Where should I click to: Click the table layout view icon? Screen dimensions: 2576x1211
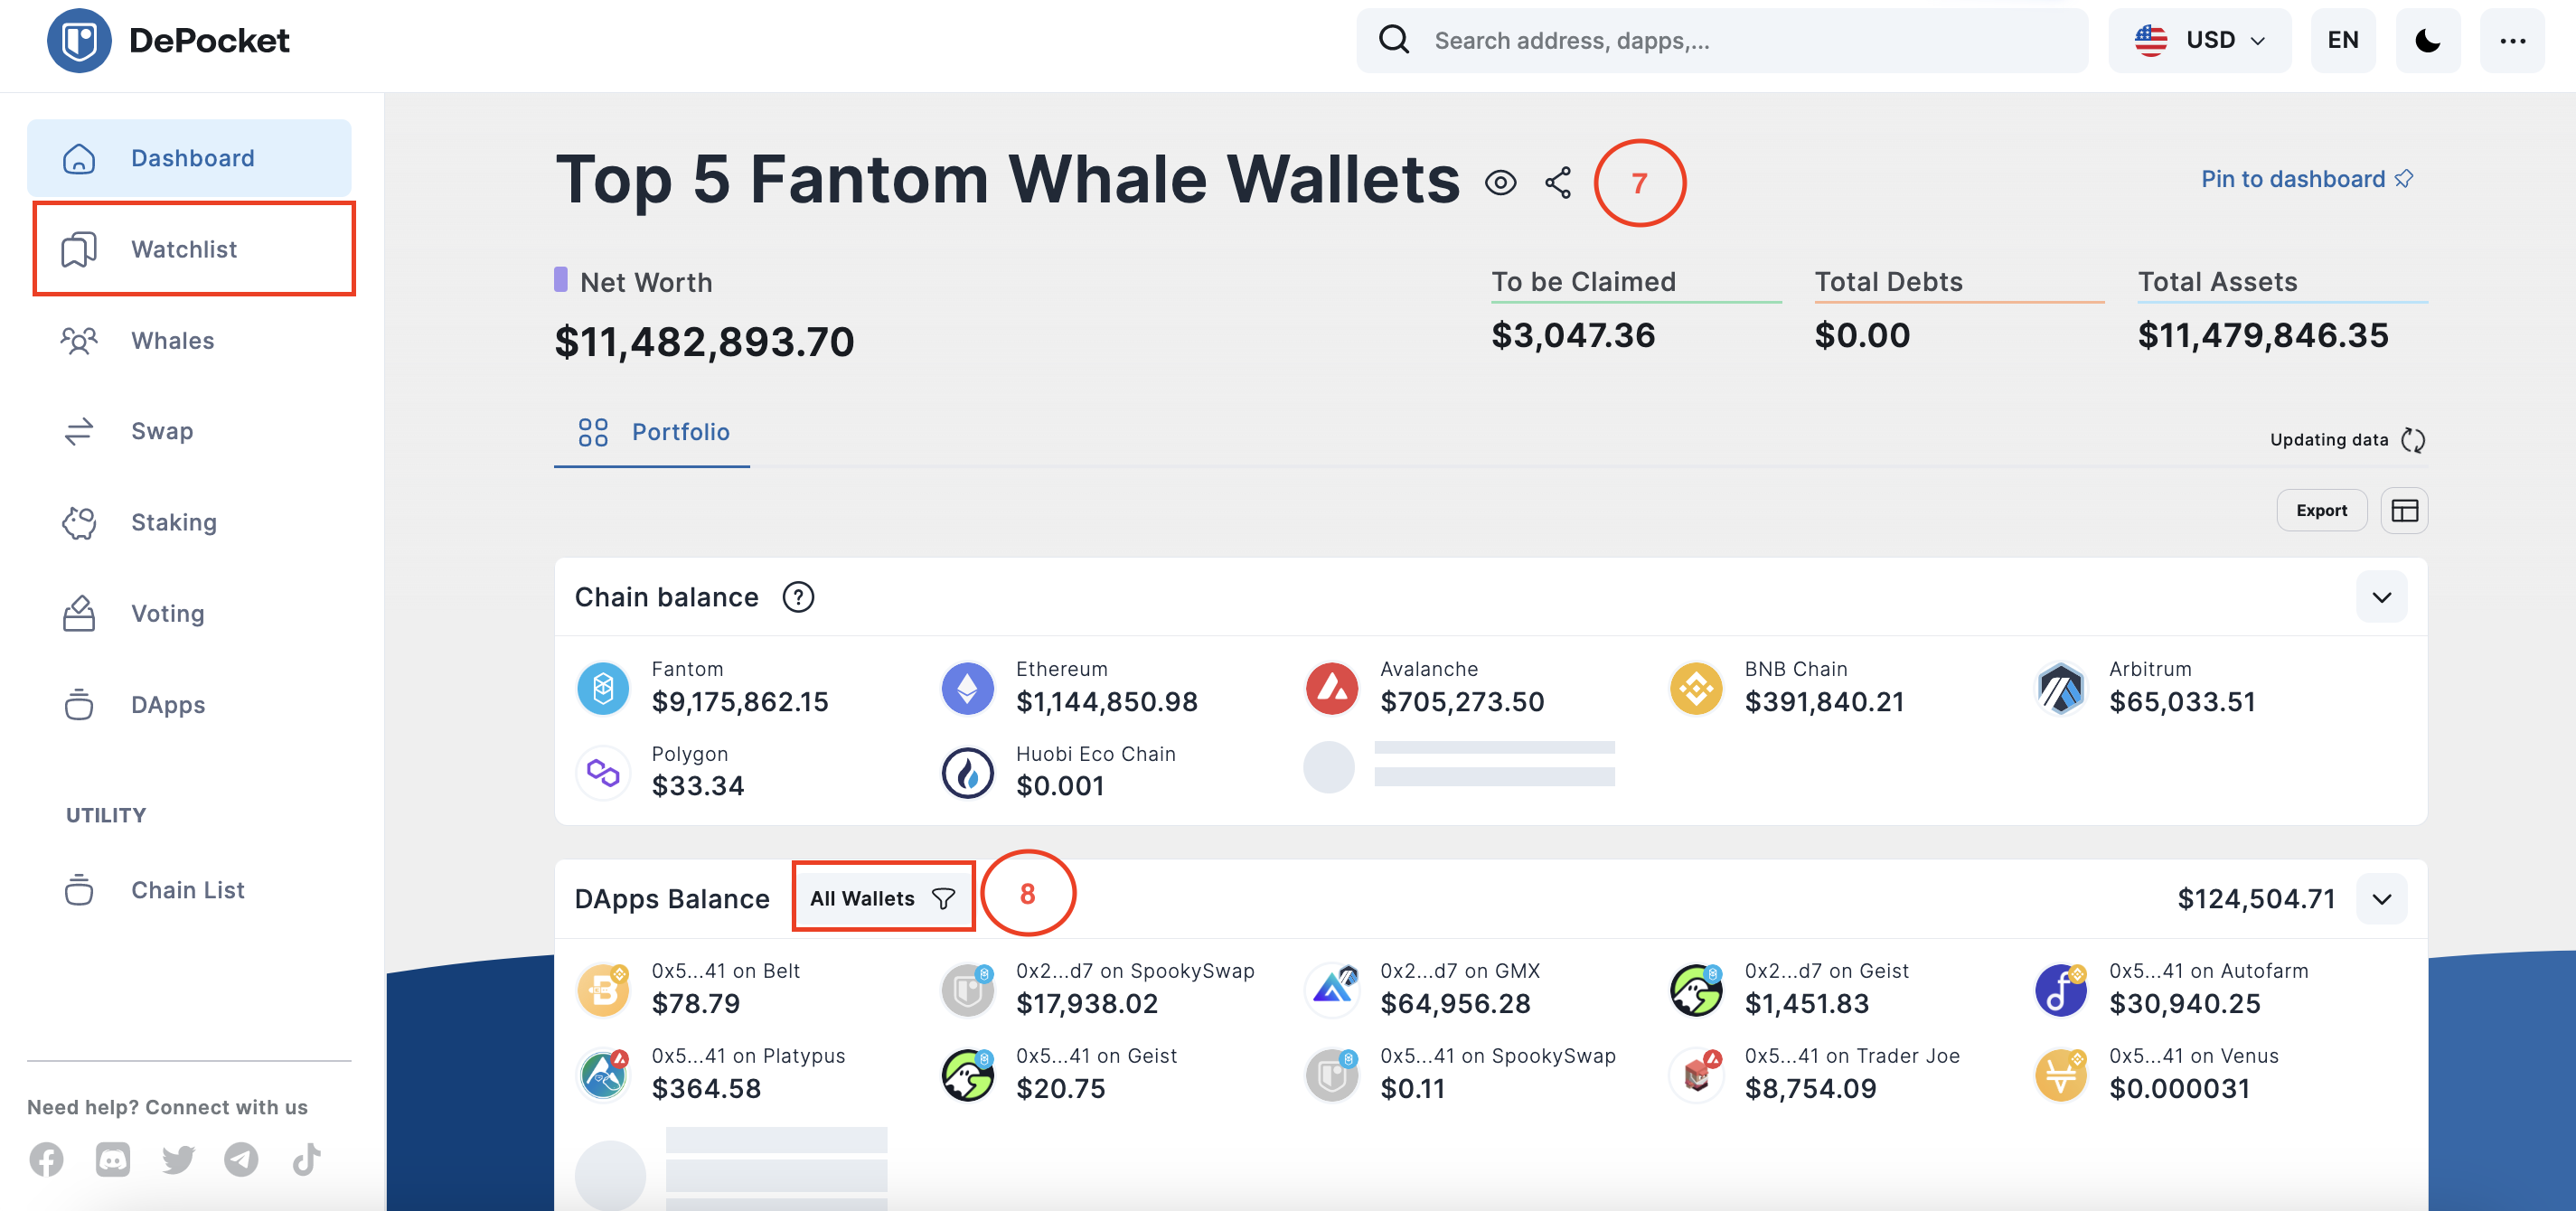pyautogui.click(x=2404, y=510)
